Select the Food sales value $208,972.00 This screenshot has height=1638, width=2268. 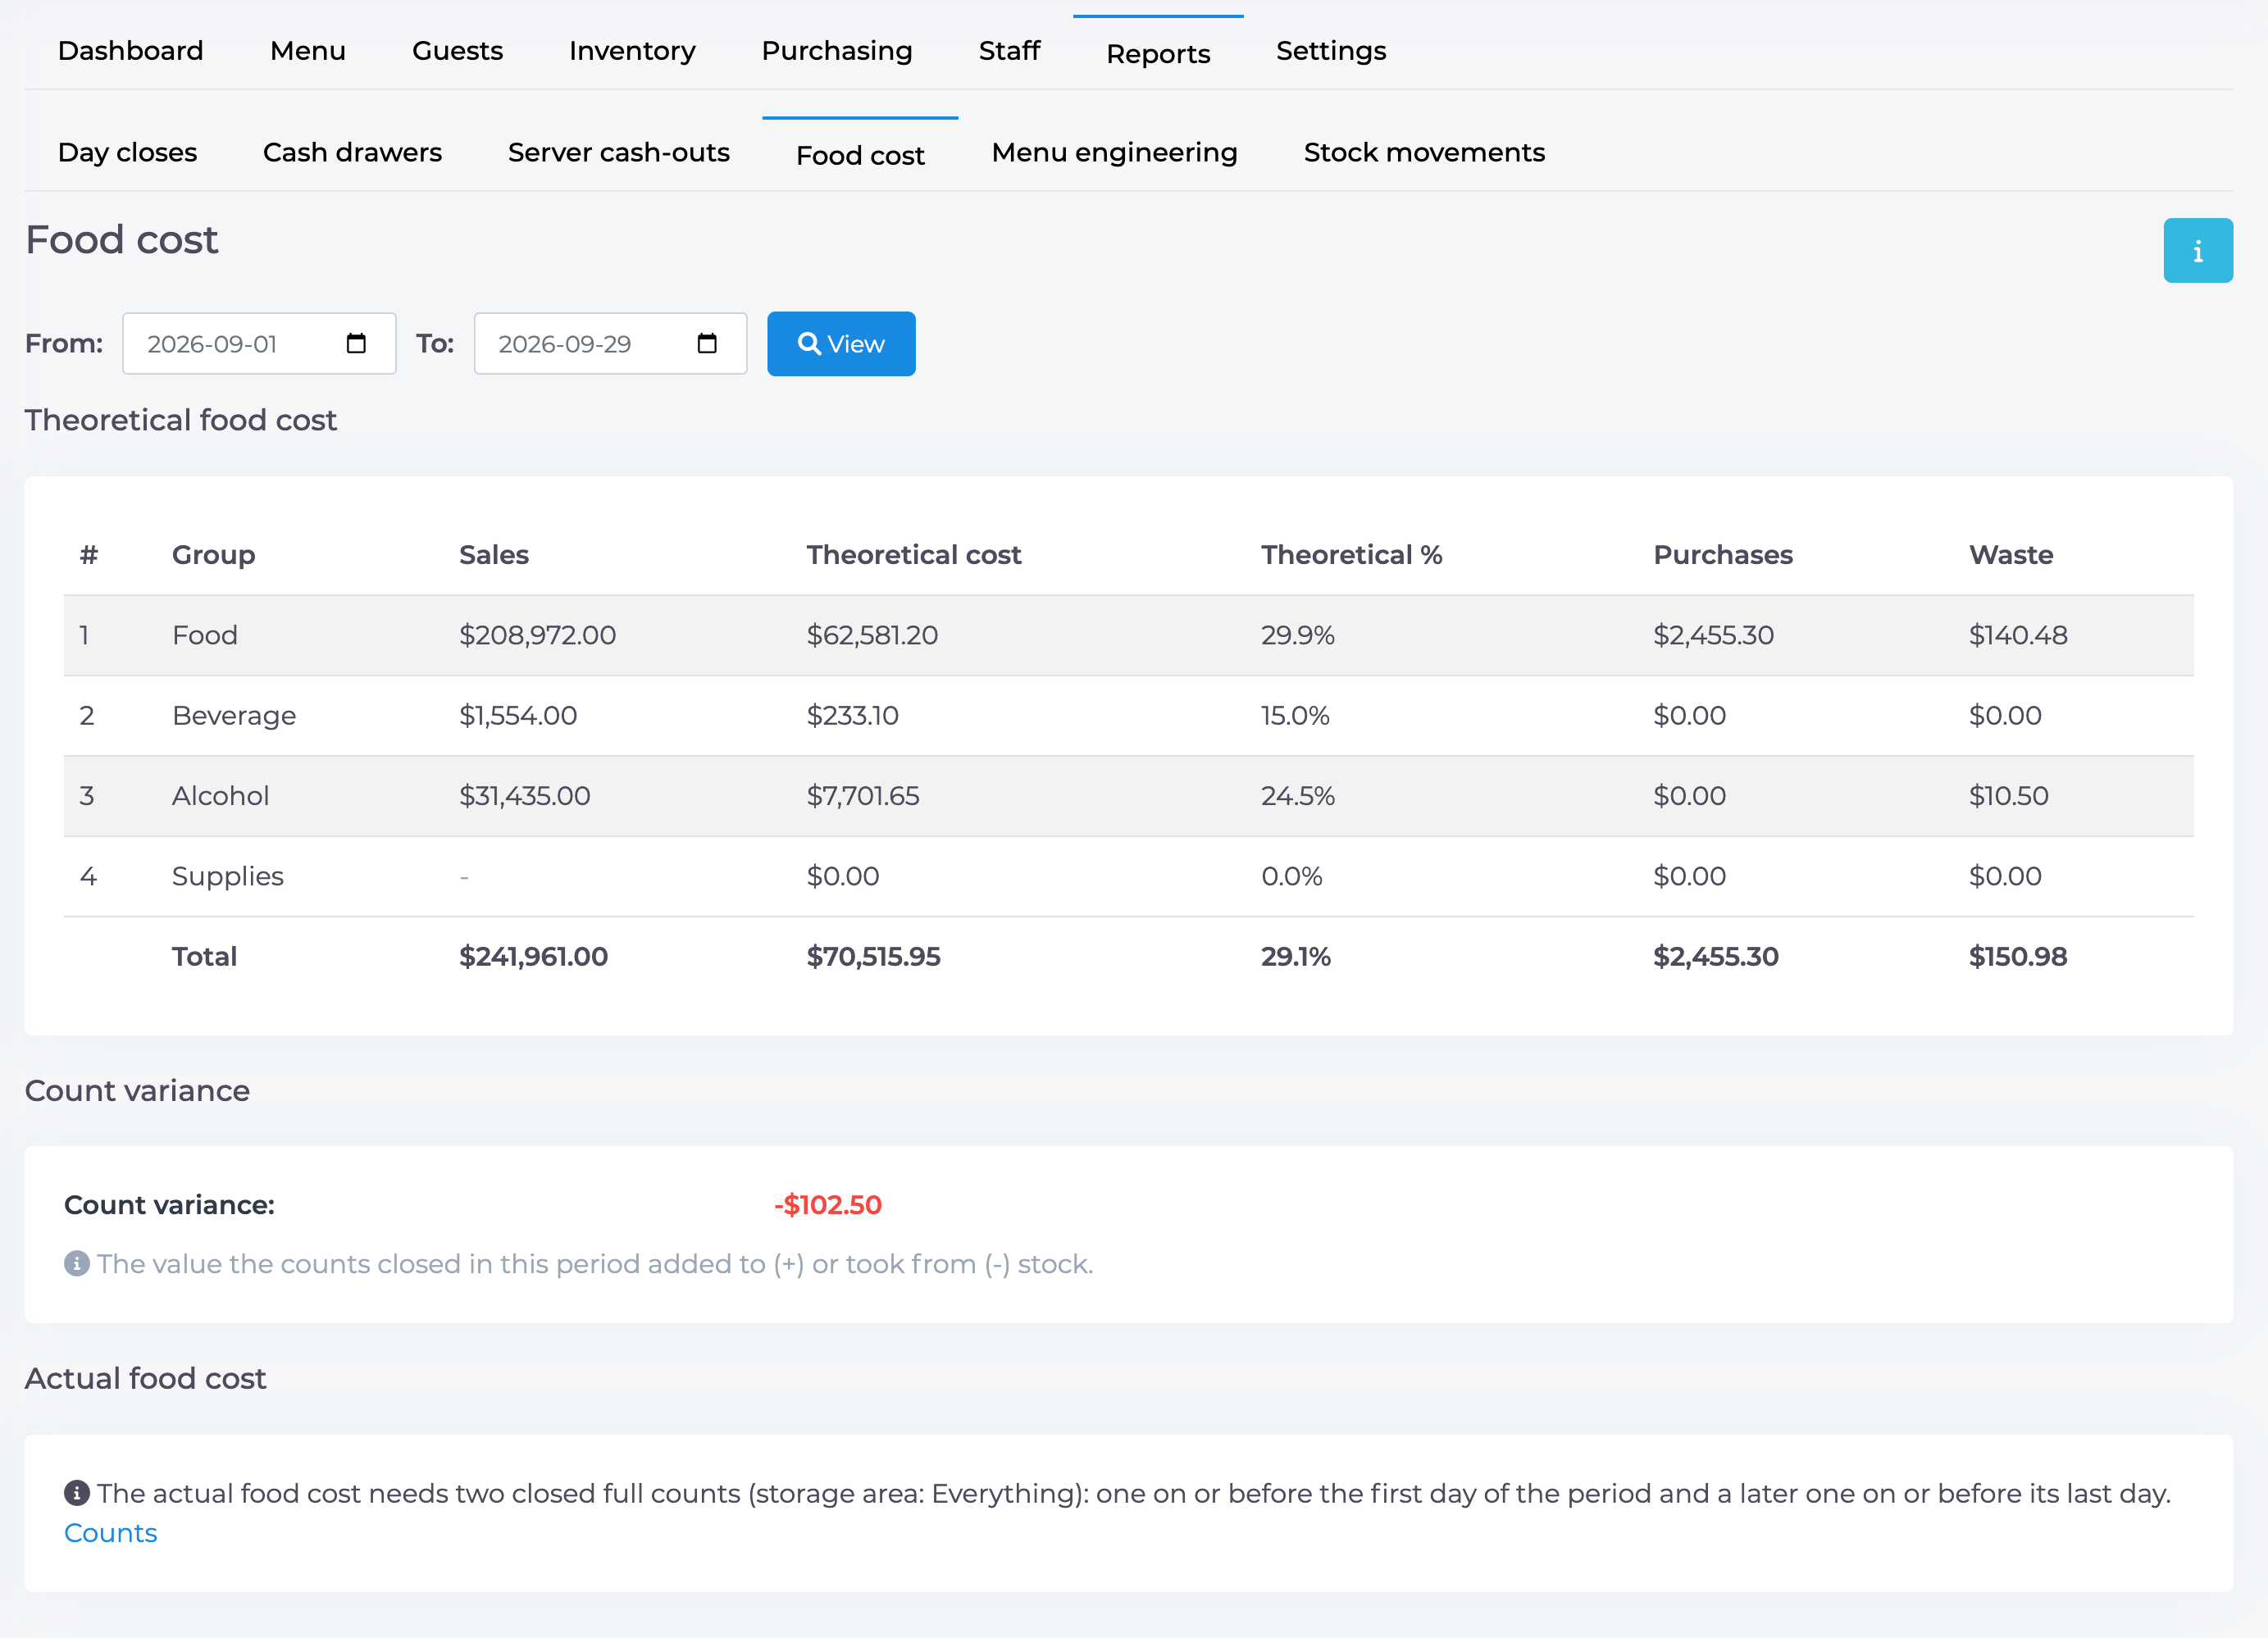click(x=538, y=635)
